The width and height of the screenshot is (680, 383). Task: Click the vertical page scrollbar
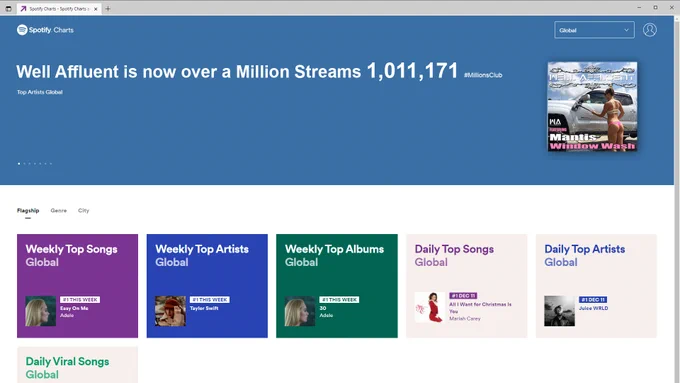tap(677, 200)
